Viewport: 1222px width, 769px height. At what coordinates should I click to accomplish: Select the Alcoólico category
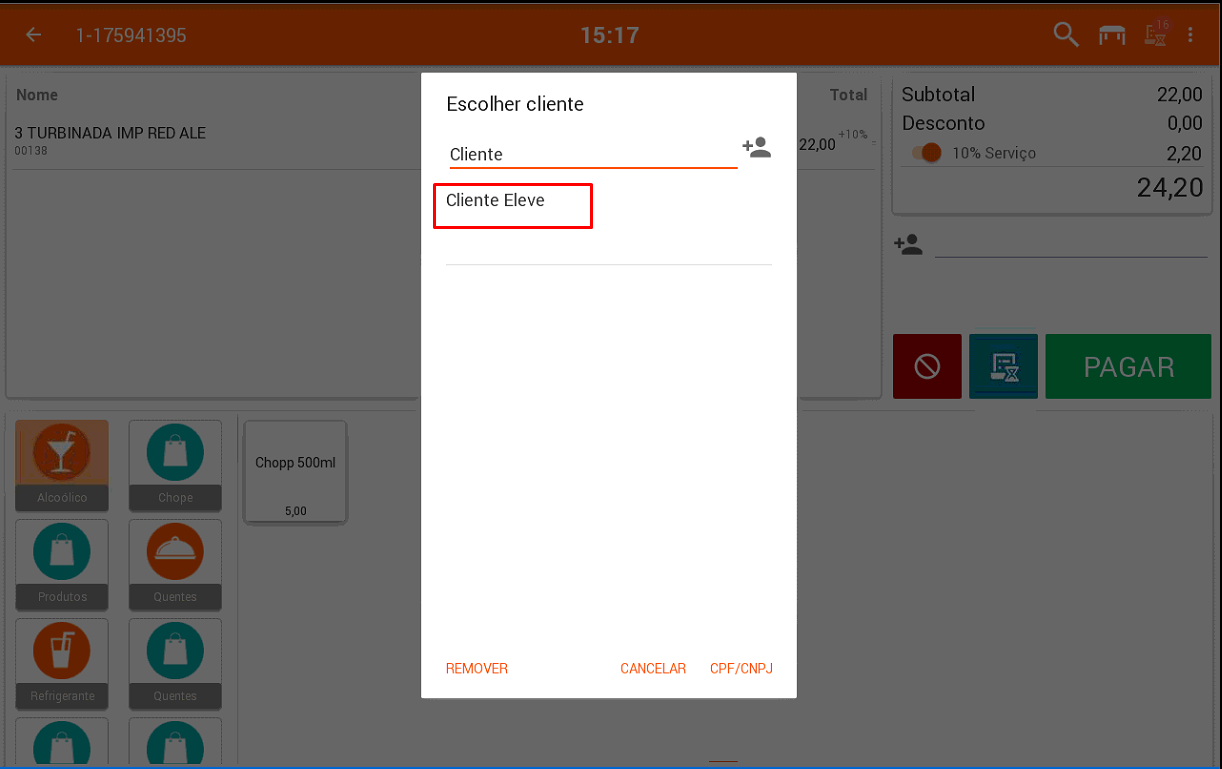tap(62, 464)
